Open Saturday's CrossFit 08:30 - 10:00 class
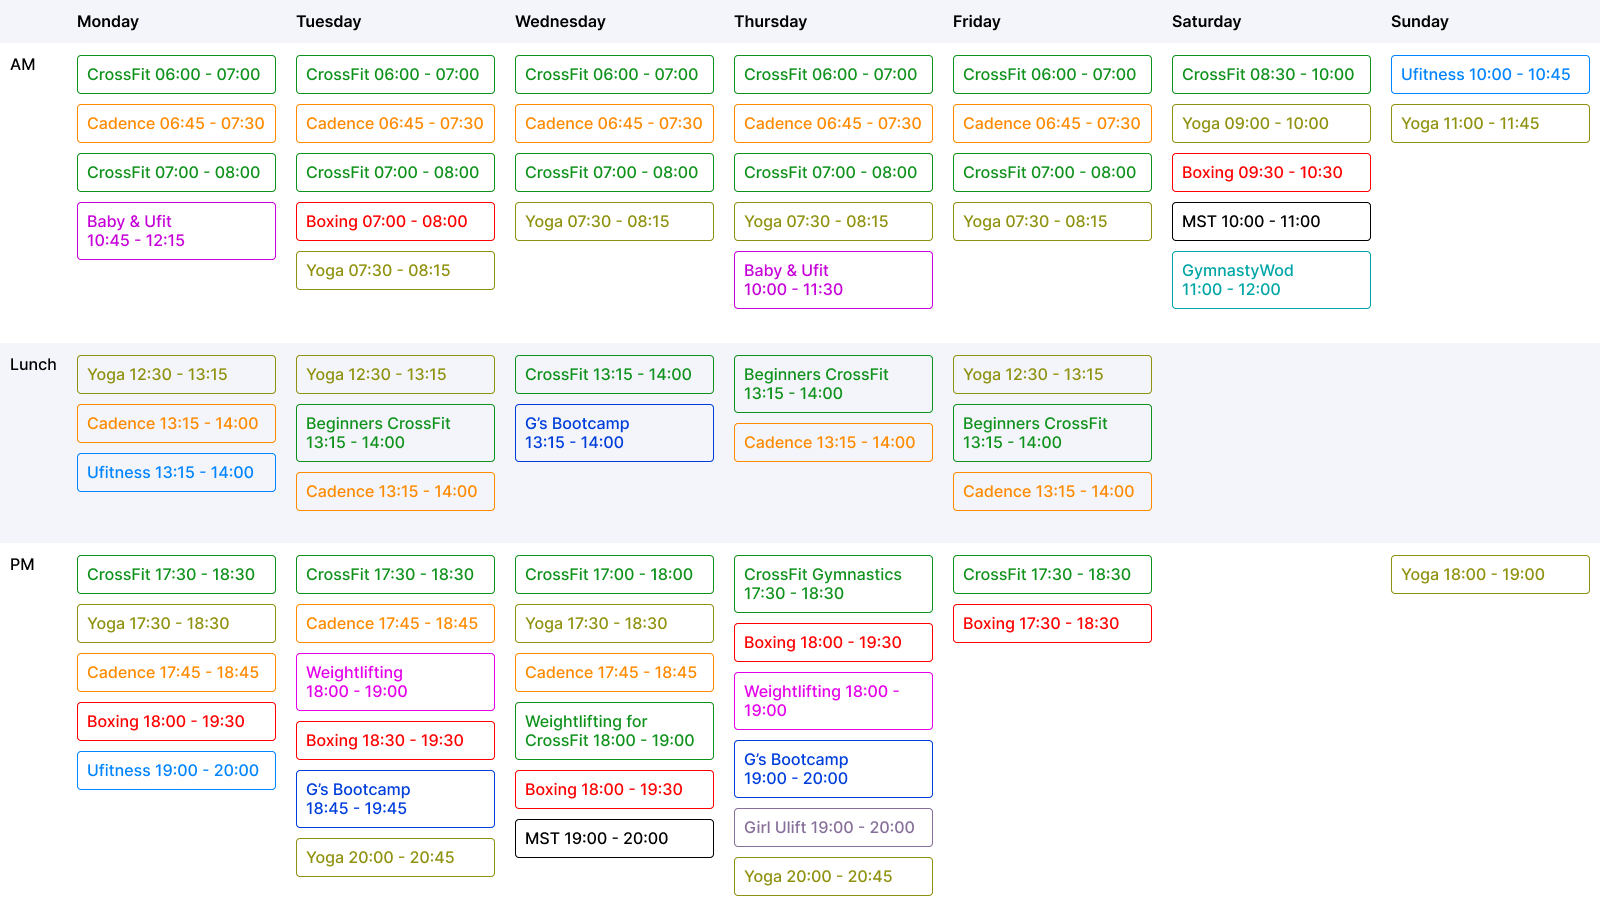 pyautogui.click(x=1271, y=74)
